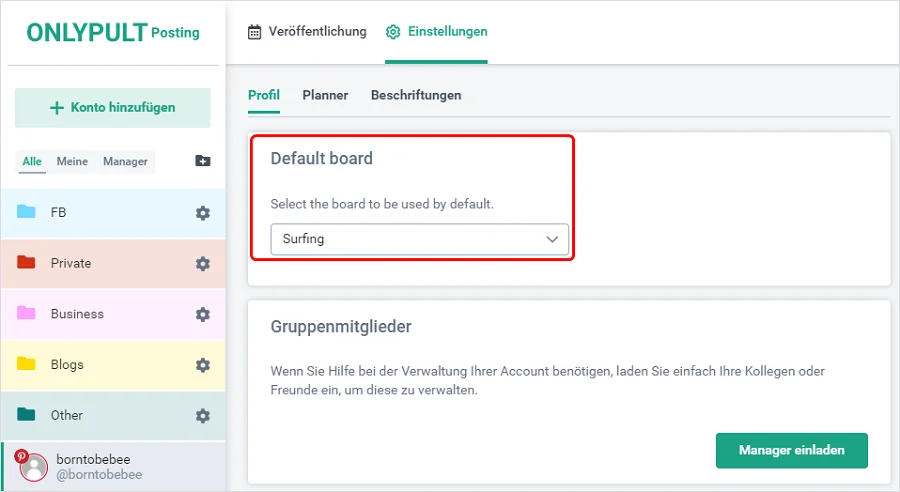Open the Beschriftungen sub-tab
Viewport: 900px width, 492px height.
(416, 95)
